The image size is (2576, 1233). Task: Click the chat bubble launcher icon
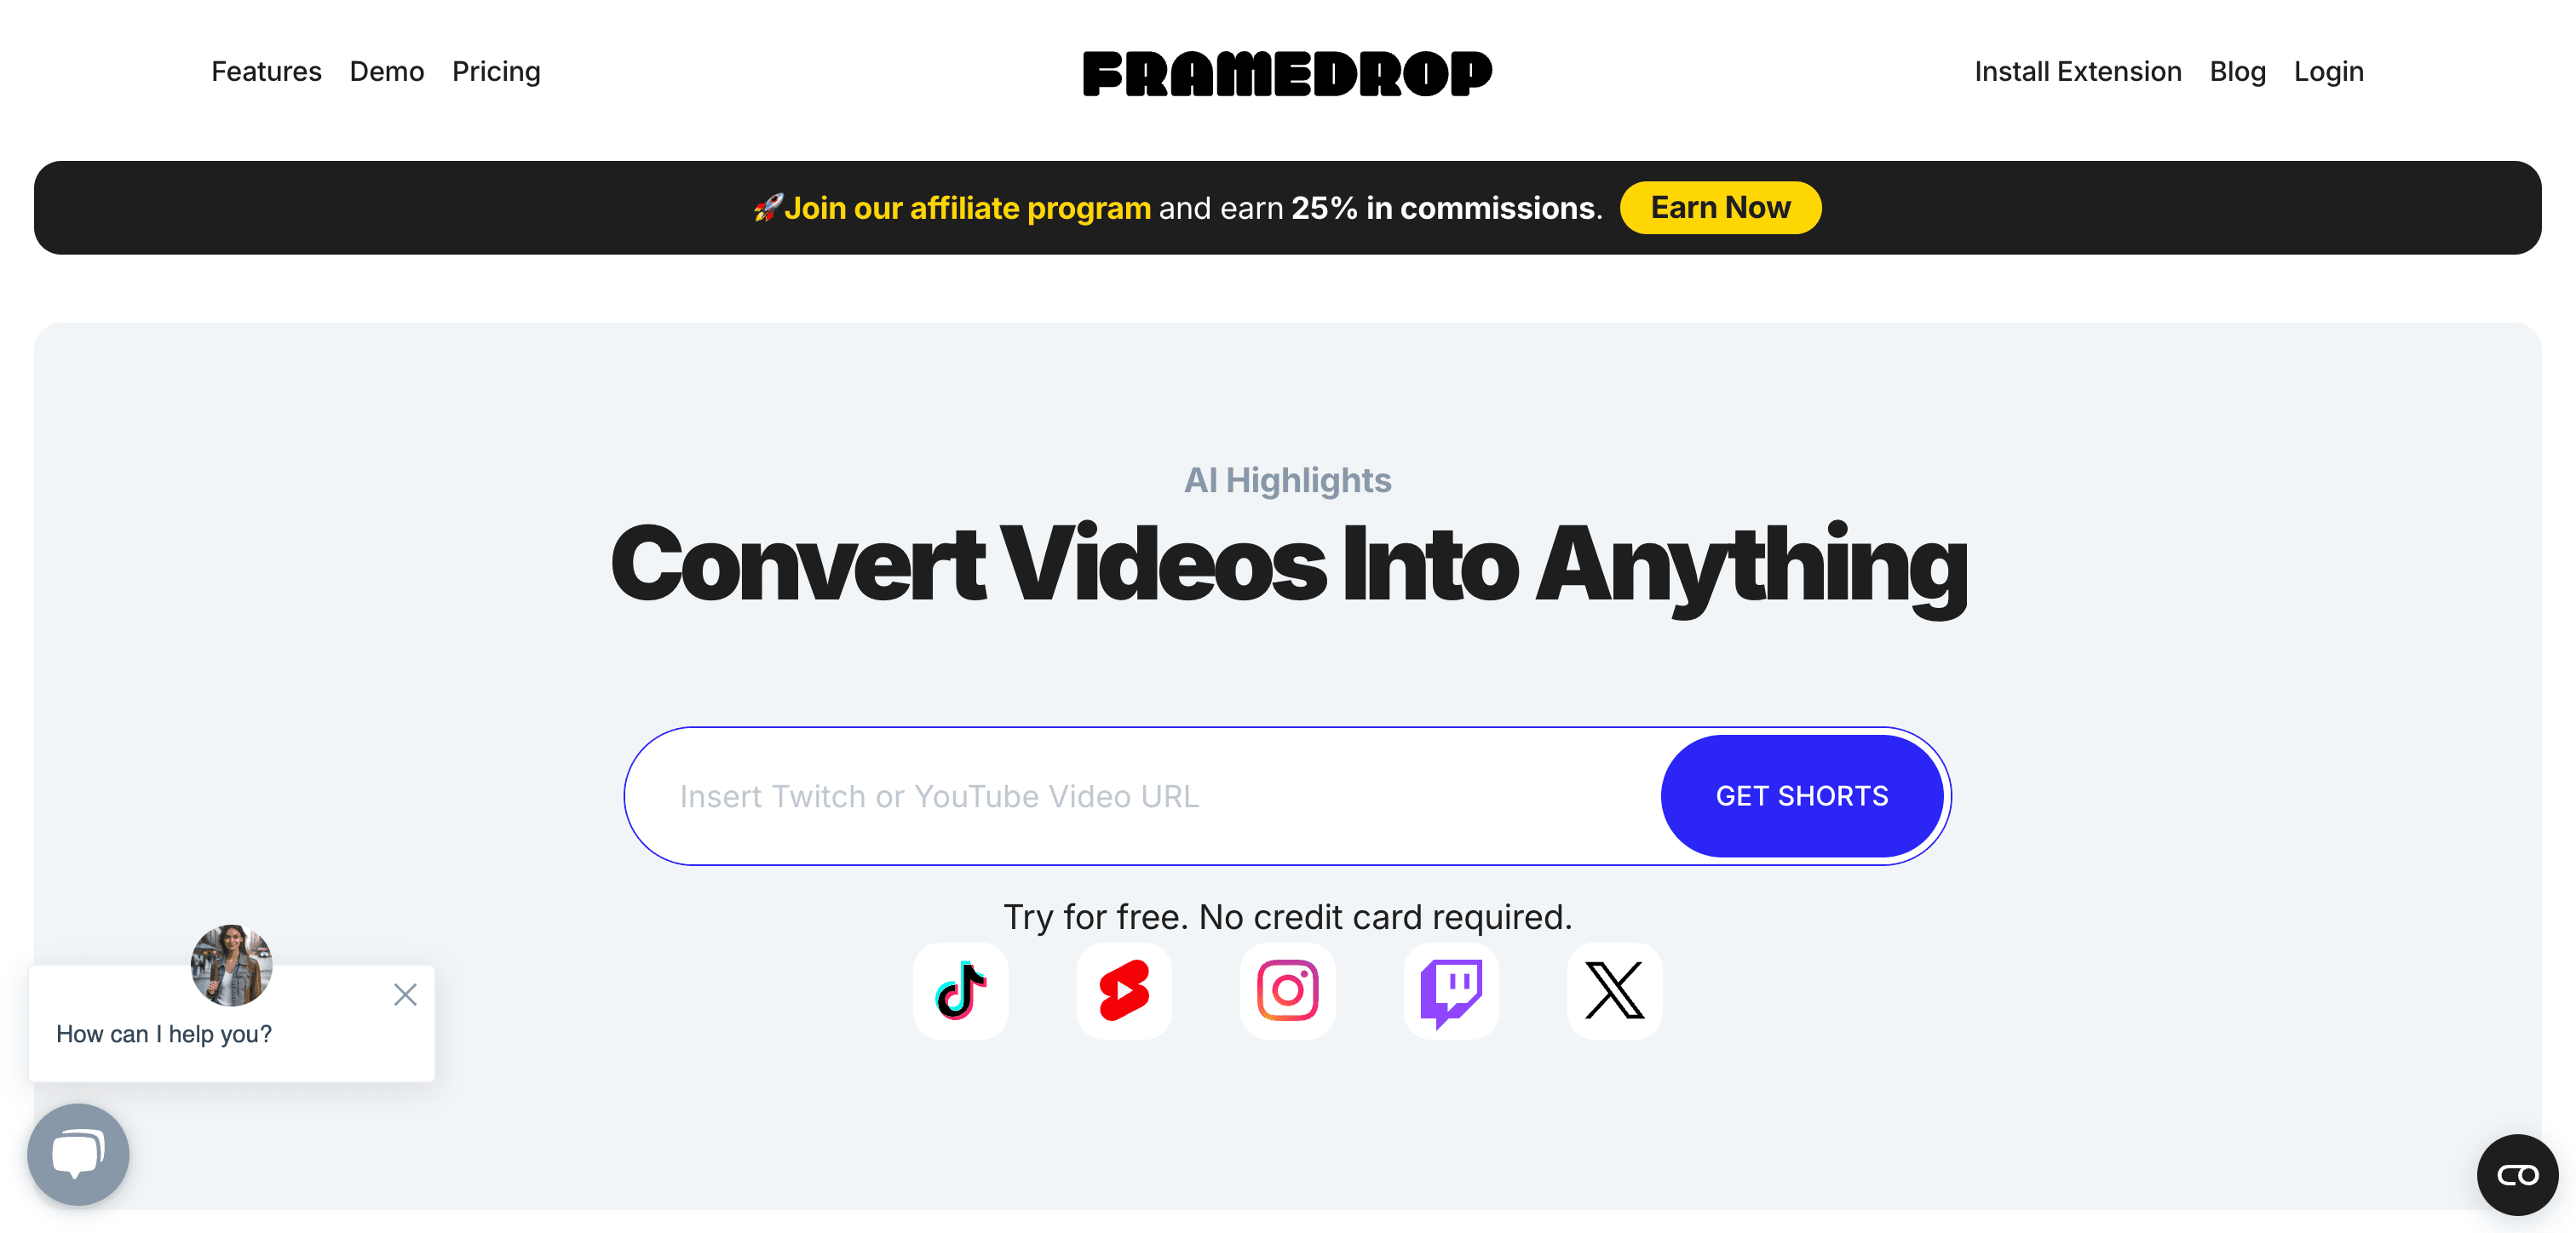point(78,1151)
